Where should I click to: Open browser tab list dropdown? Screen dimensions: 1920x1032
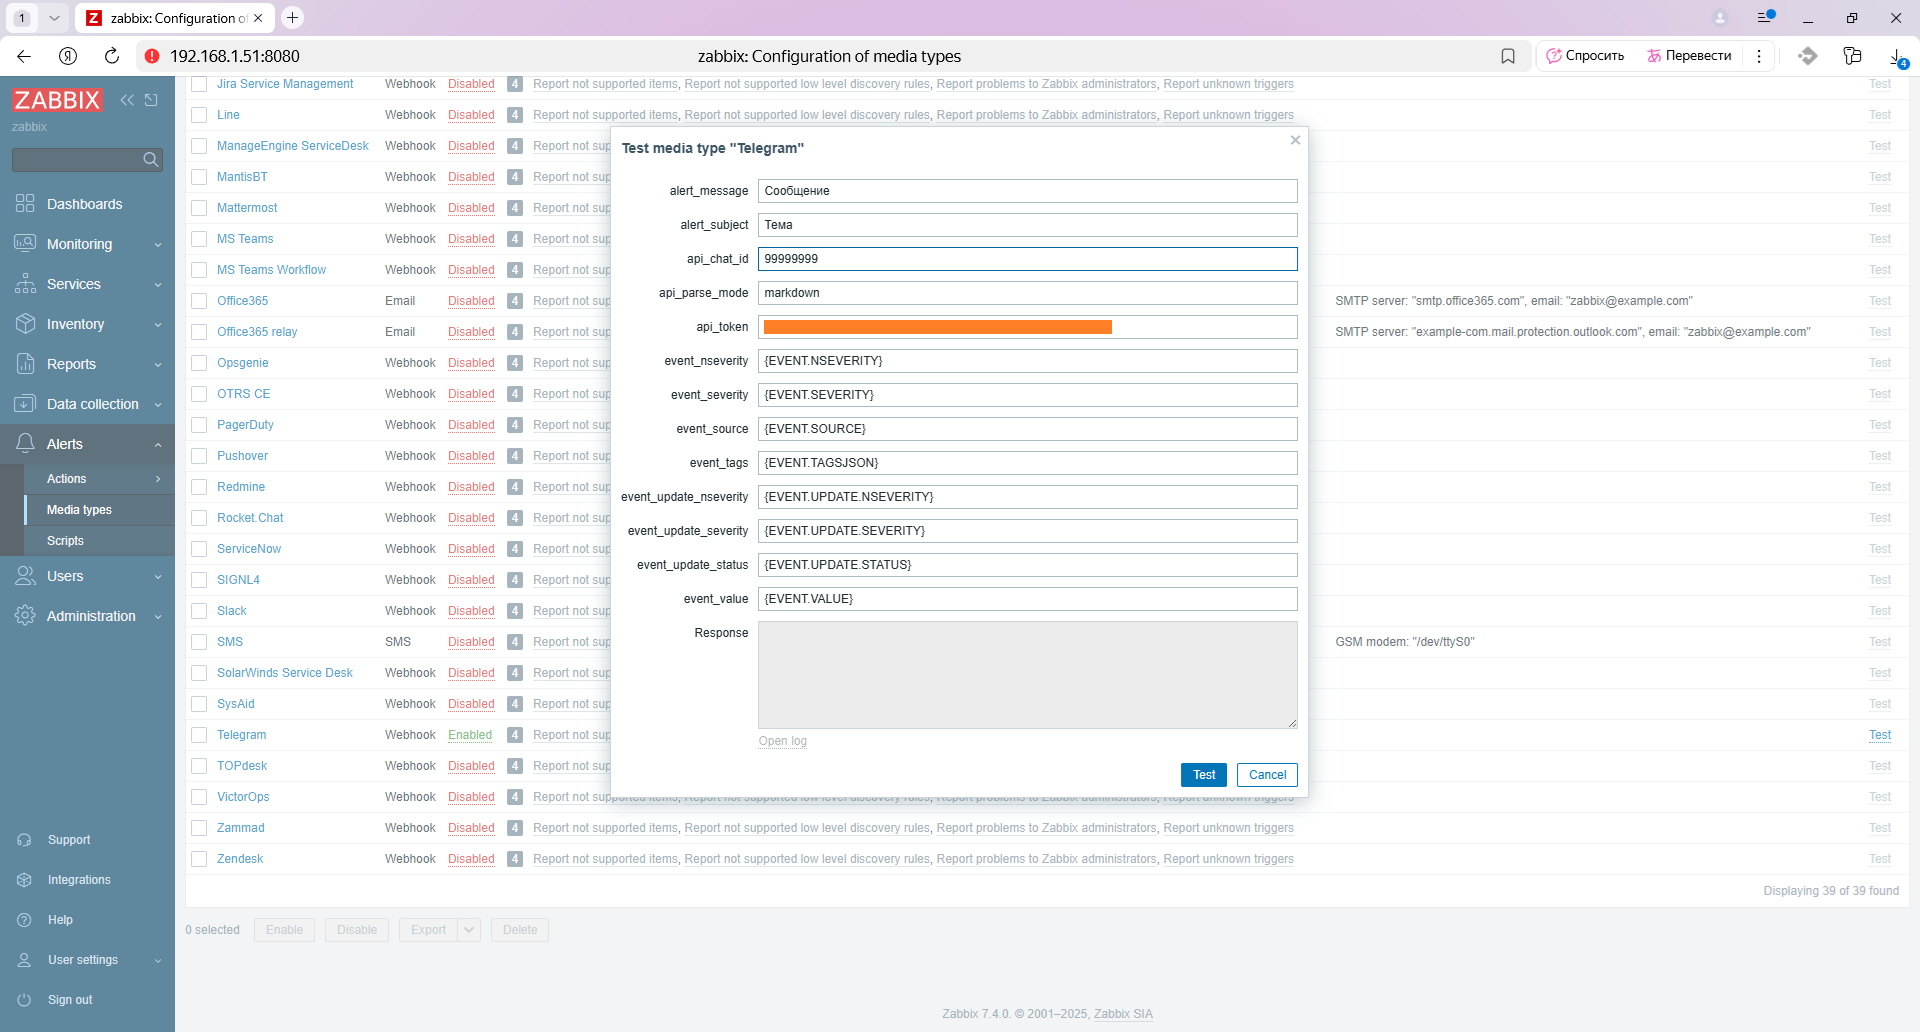[x=54, y=18]
